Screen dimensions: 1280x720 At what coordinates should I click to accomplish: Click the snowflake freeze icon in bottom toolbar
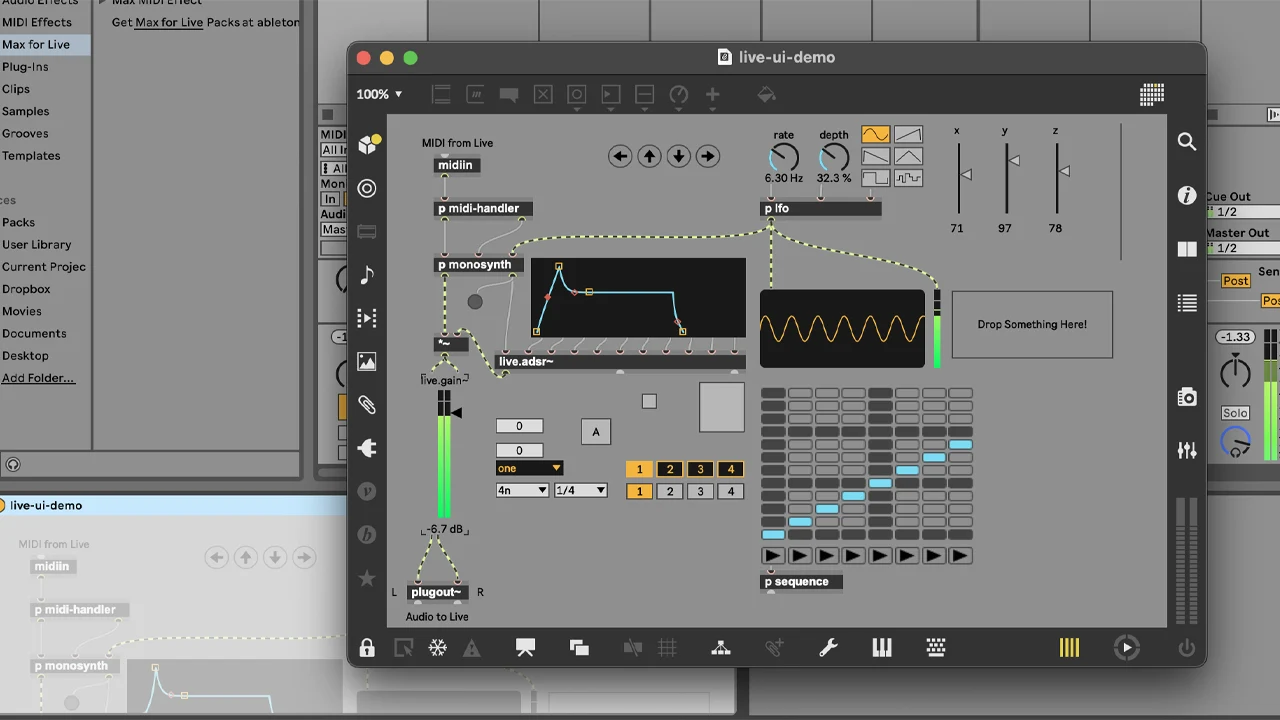438,648
